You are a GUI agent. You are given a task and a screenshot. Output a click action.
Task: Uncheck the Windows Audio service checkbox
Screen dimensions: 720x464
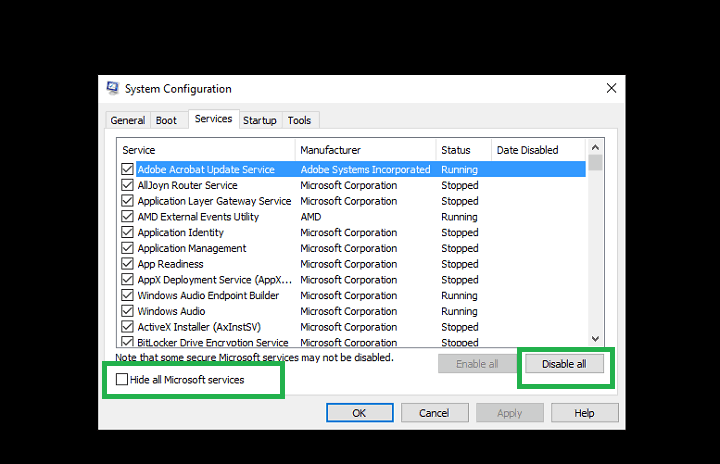[x=127, y=311]
